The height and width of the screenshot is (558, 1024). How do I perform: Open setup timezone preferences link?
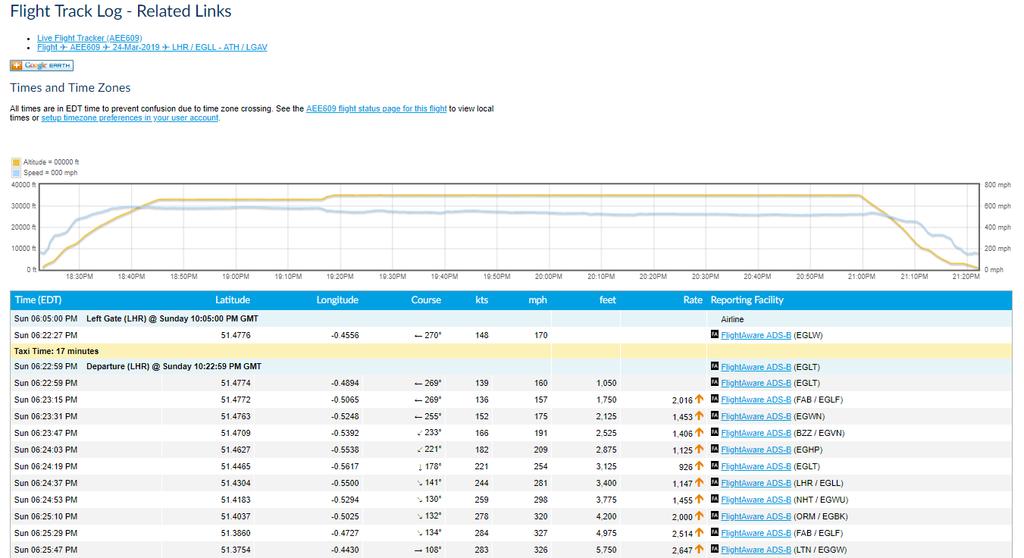[x=130, y=118]
